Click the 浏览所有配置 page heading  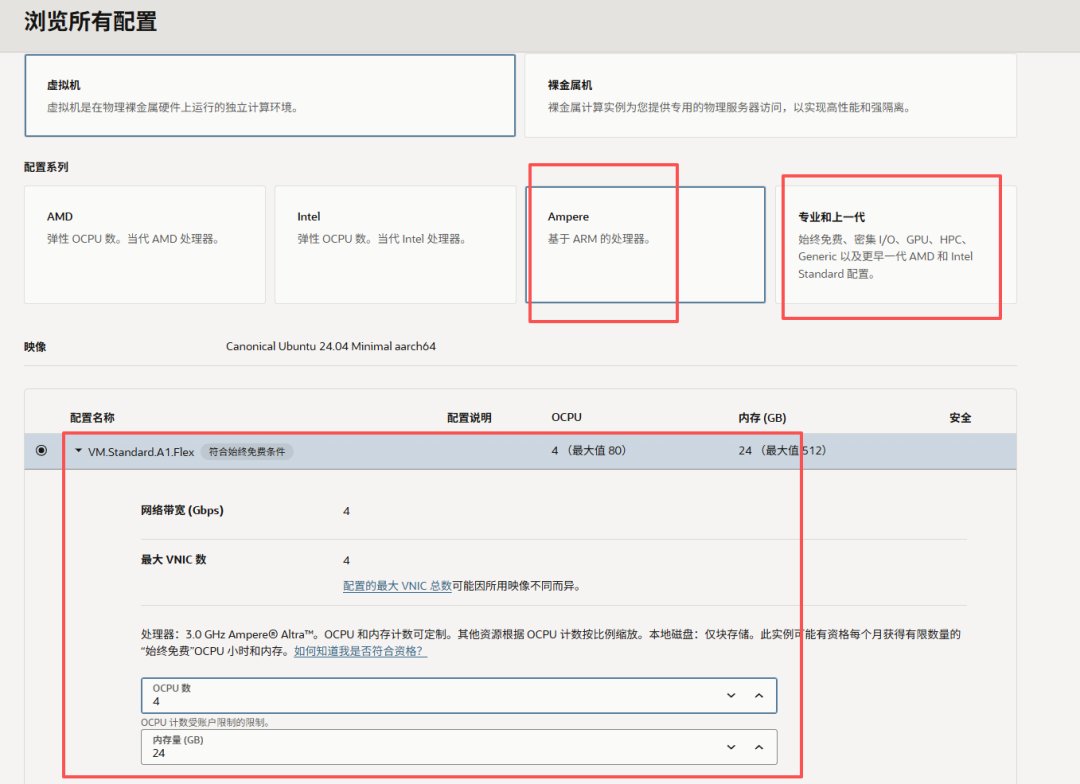click(x=90, y=21)
